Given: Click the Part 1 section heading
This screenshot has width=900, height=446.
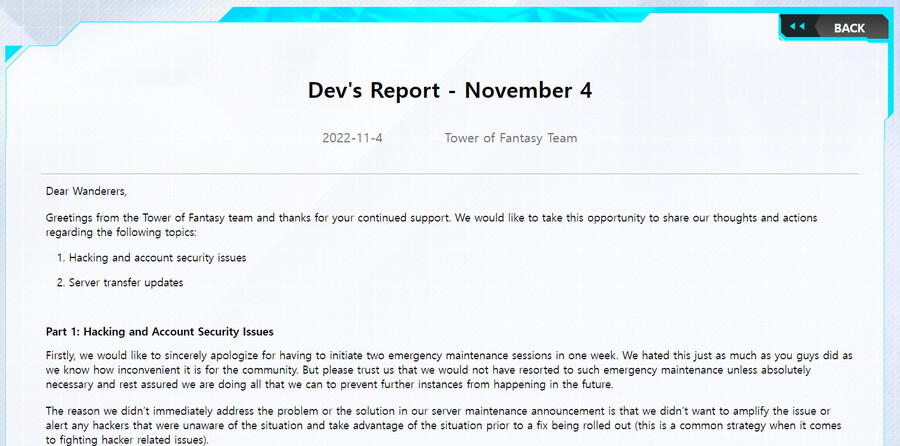Looking at the screenshot, I should click(x=160, y=331).
